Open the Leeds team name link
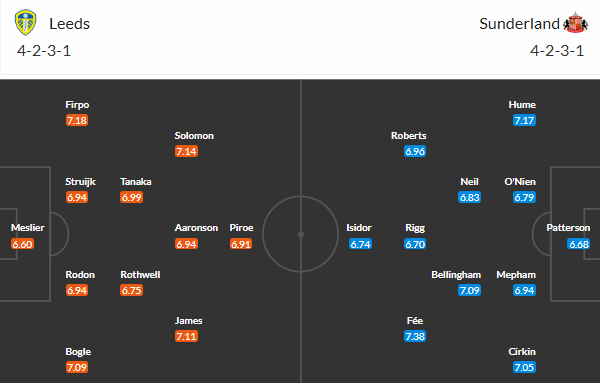Viewport: 600px width, 383px height. click(x=69, y=24)
